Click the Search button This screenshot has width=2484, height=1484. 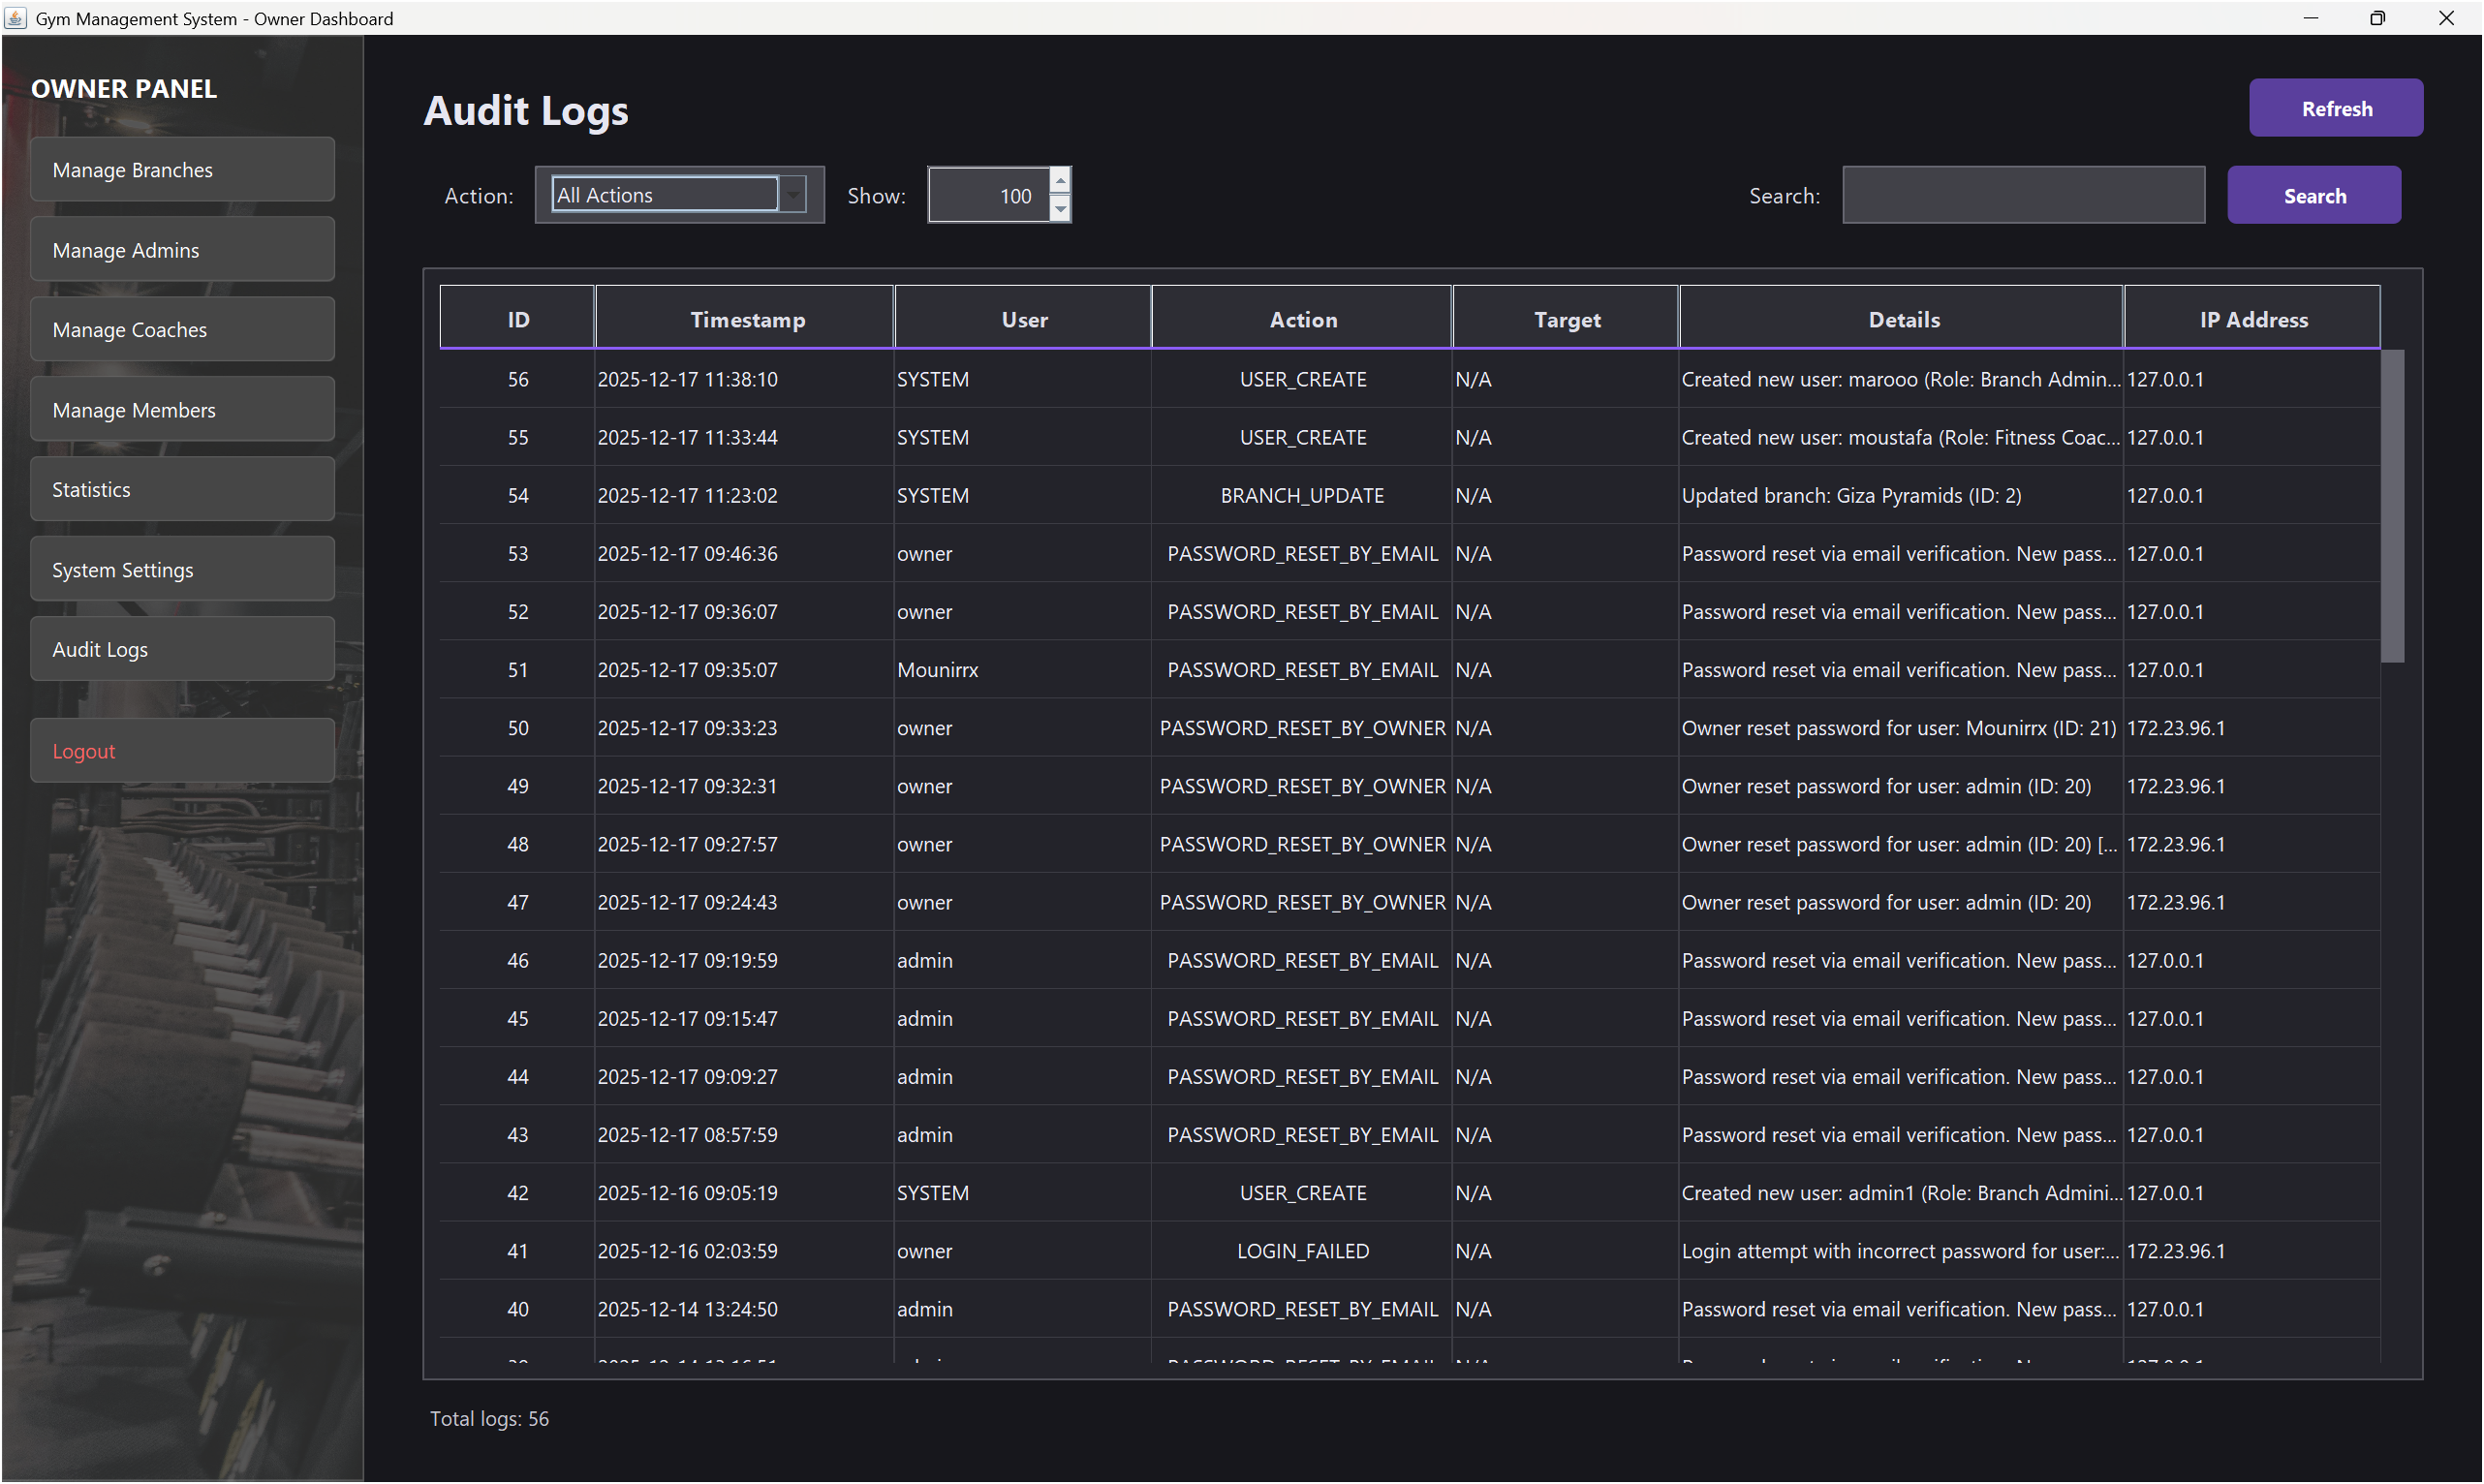(x=2314, y=194)
